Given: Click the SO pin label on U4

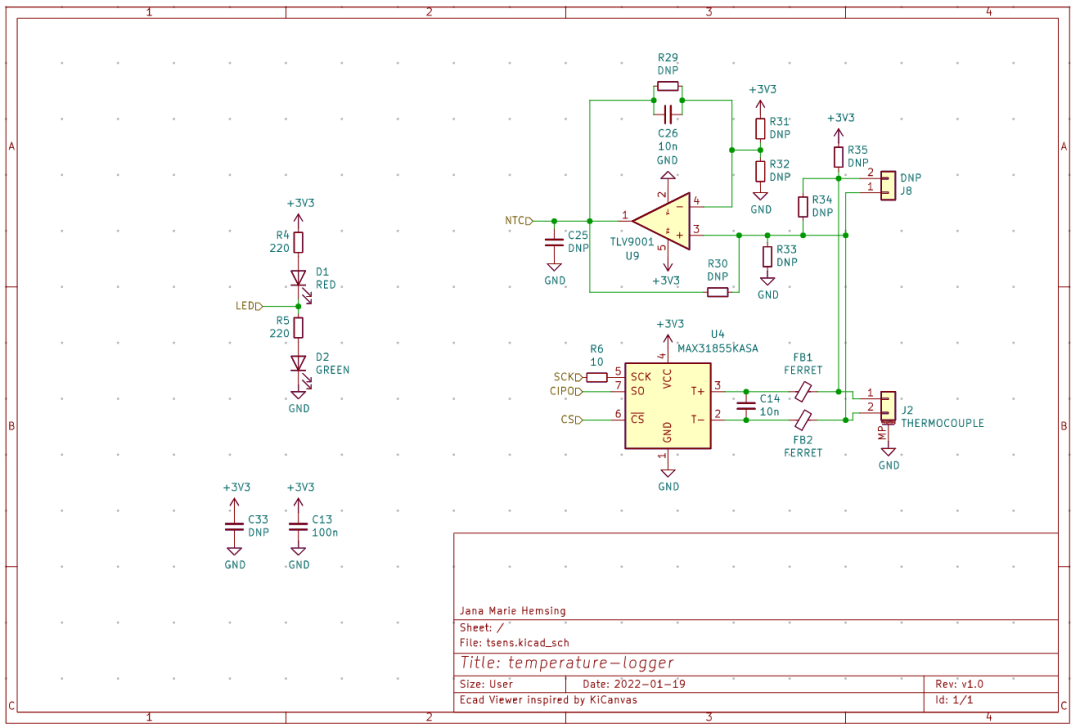Looking at the screenshot, I should (x=638, y=391).
